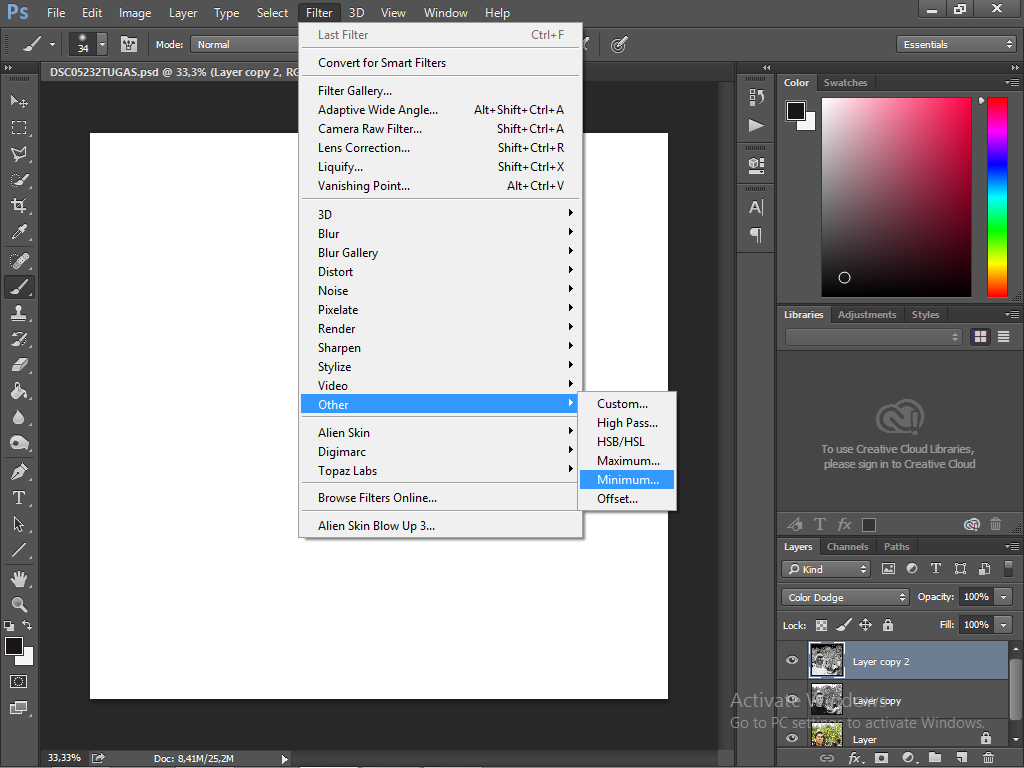This screenshot has height=768, width=1024.
Task: Add a layer style via fx icon
Action: (x=855, y=758)
